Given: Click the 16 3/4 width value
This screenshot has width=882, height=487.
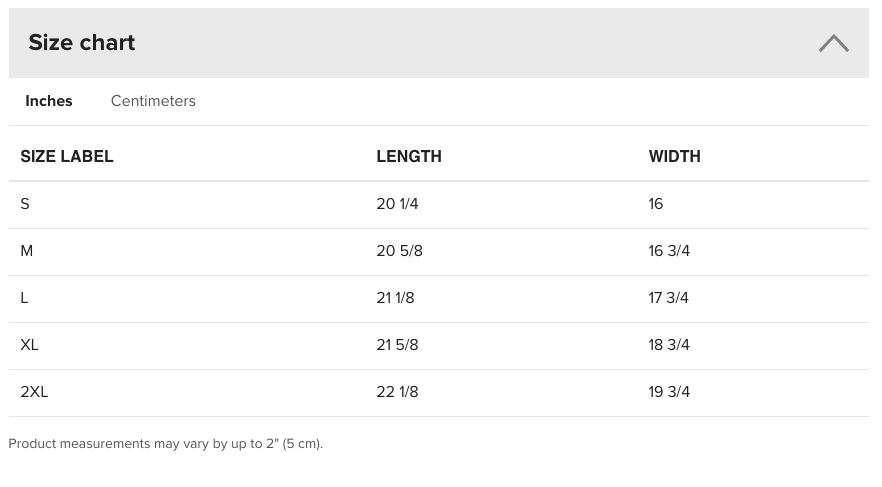Looking at the screenshot, I should [669, 251].
